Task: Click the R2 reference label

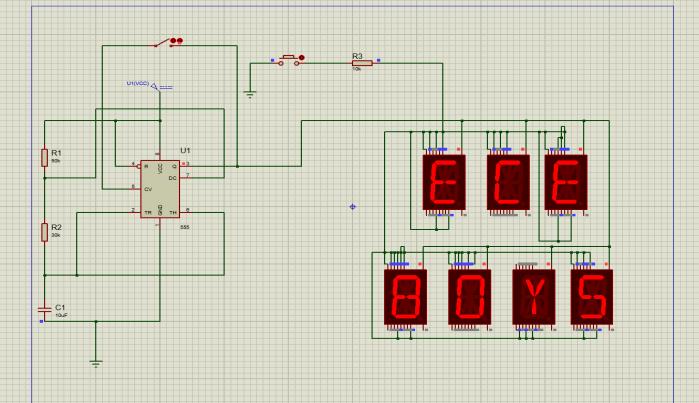Action: click(x=57, y=227)
